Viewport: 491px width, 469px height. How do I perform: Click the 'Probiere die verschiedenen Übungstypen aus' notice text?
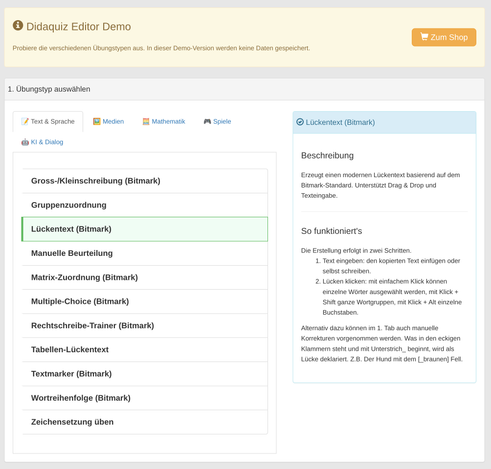tap(161, 48)
